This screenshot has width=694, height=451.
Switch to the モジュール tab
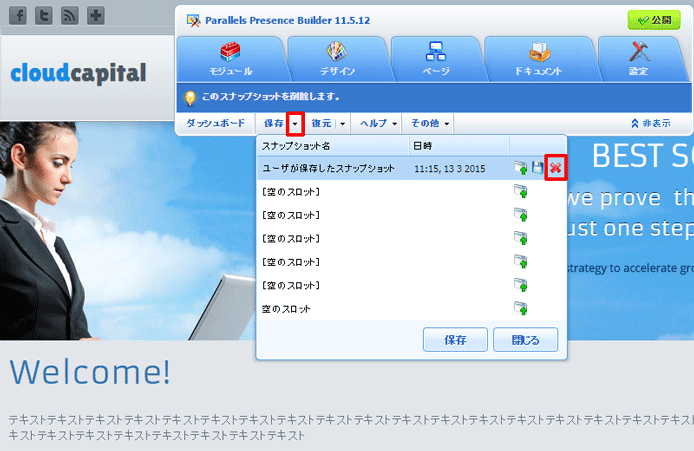(x=228, y=60)
